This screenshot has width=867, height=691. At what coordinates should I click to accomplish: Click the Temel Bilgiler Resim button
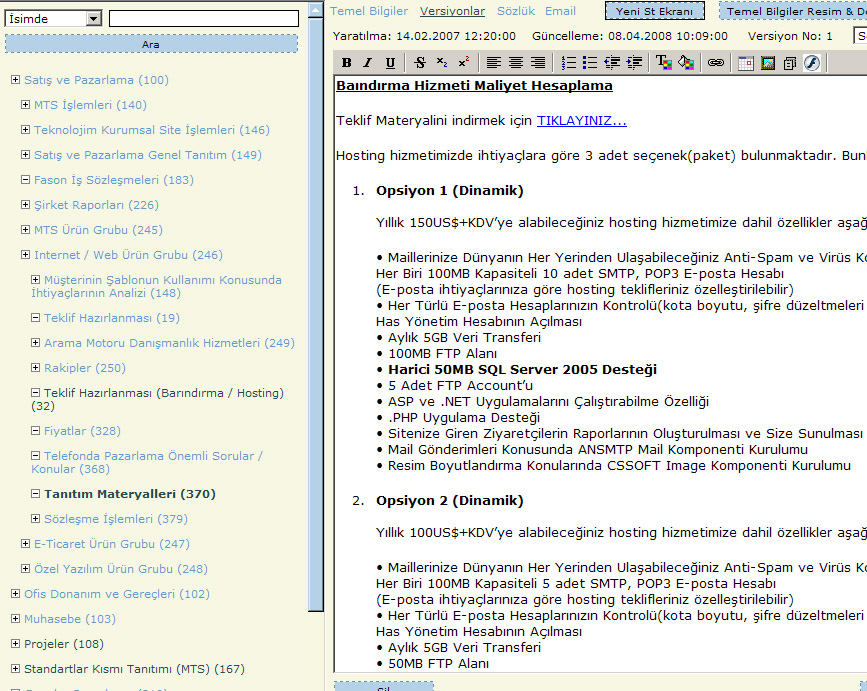point(793,11)
